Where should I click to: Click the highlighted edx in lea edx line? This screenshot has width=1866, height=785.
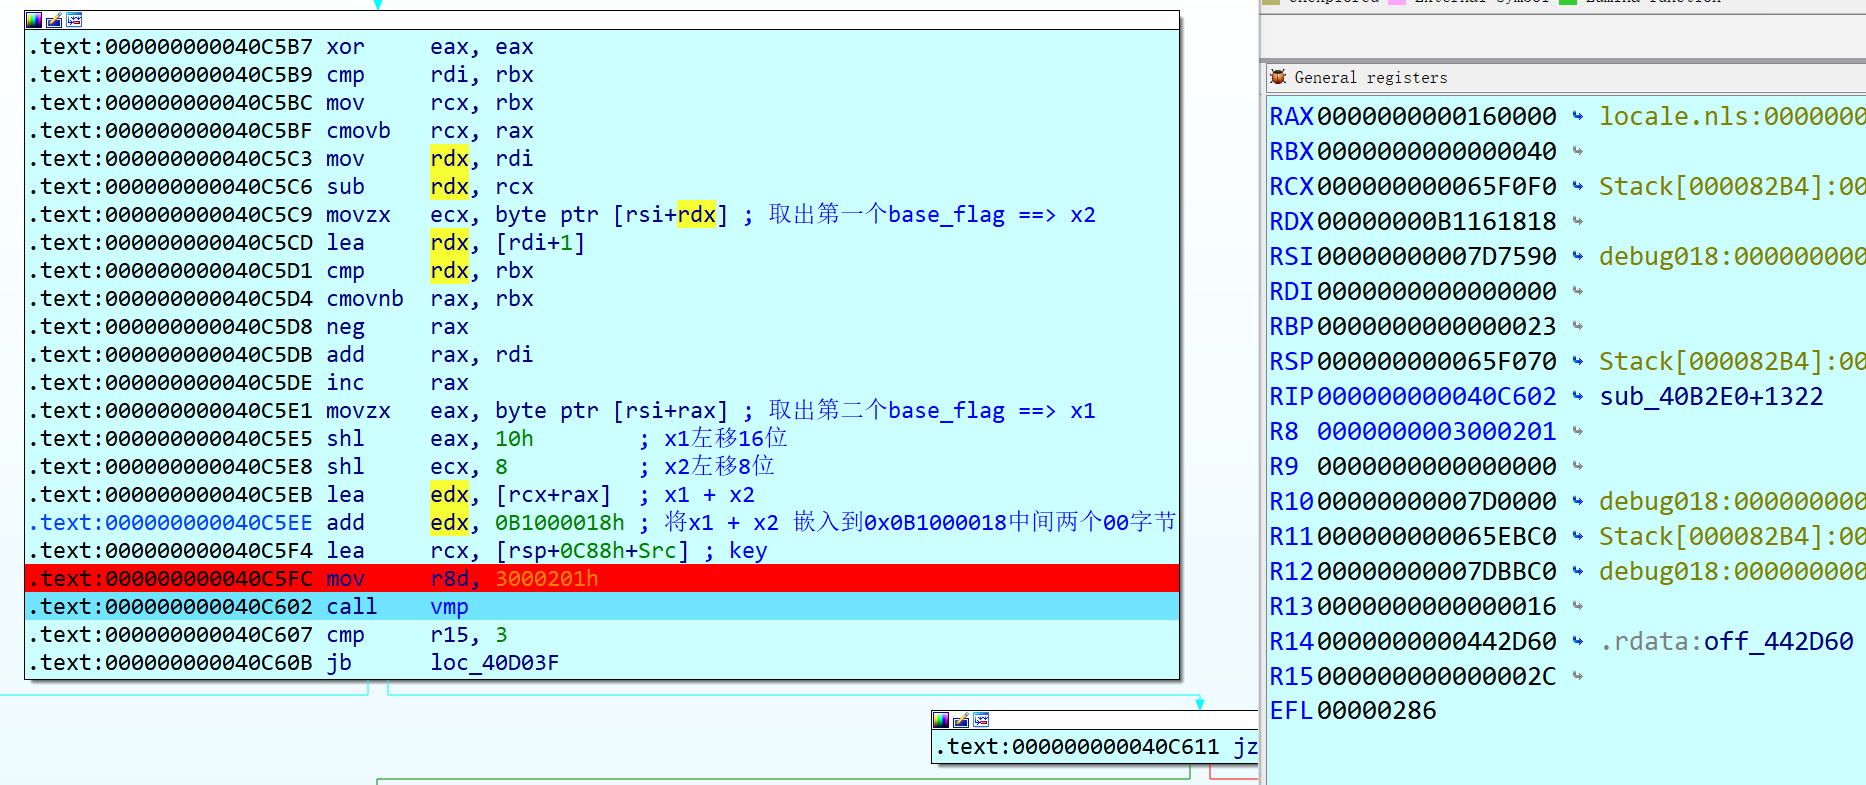pos(449,494)
